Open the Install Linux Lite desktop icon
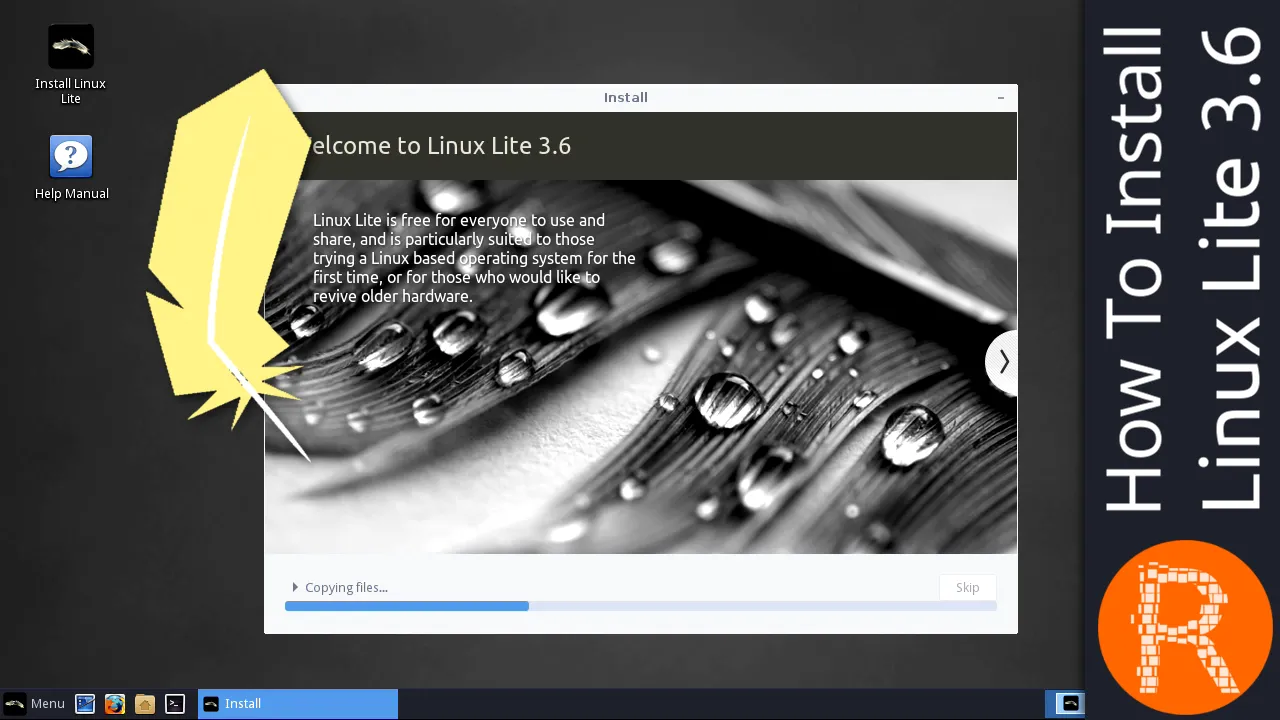Image resolution: width=1280 pixels, height=720 pixels. pos(70,64)
